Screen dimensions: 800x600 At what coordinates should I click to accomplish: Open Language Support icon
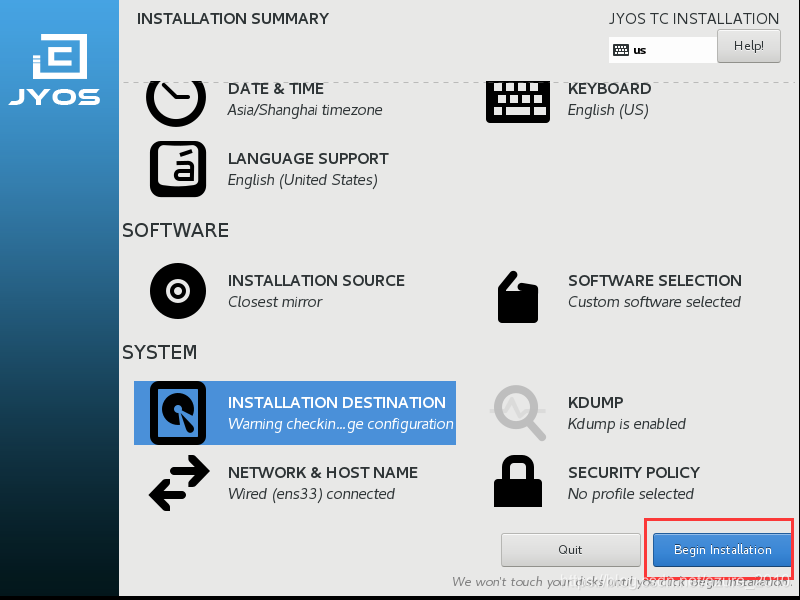point(178,169)
